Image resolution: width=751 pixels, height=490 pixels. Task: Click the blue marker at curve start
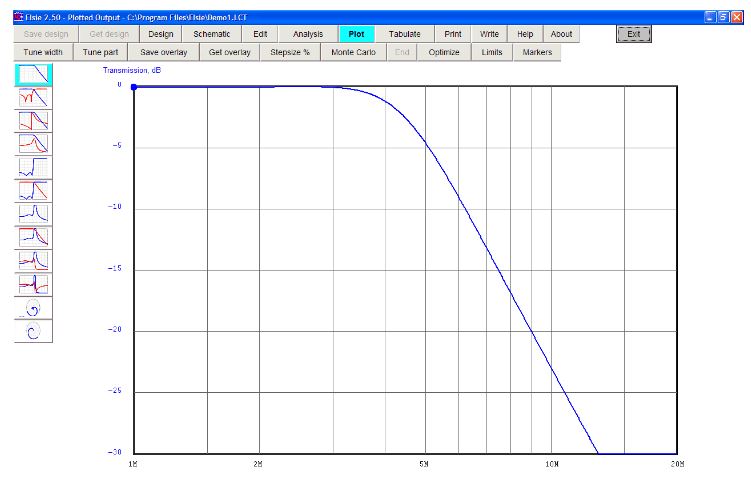135,87
